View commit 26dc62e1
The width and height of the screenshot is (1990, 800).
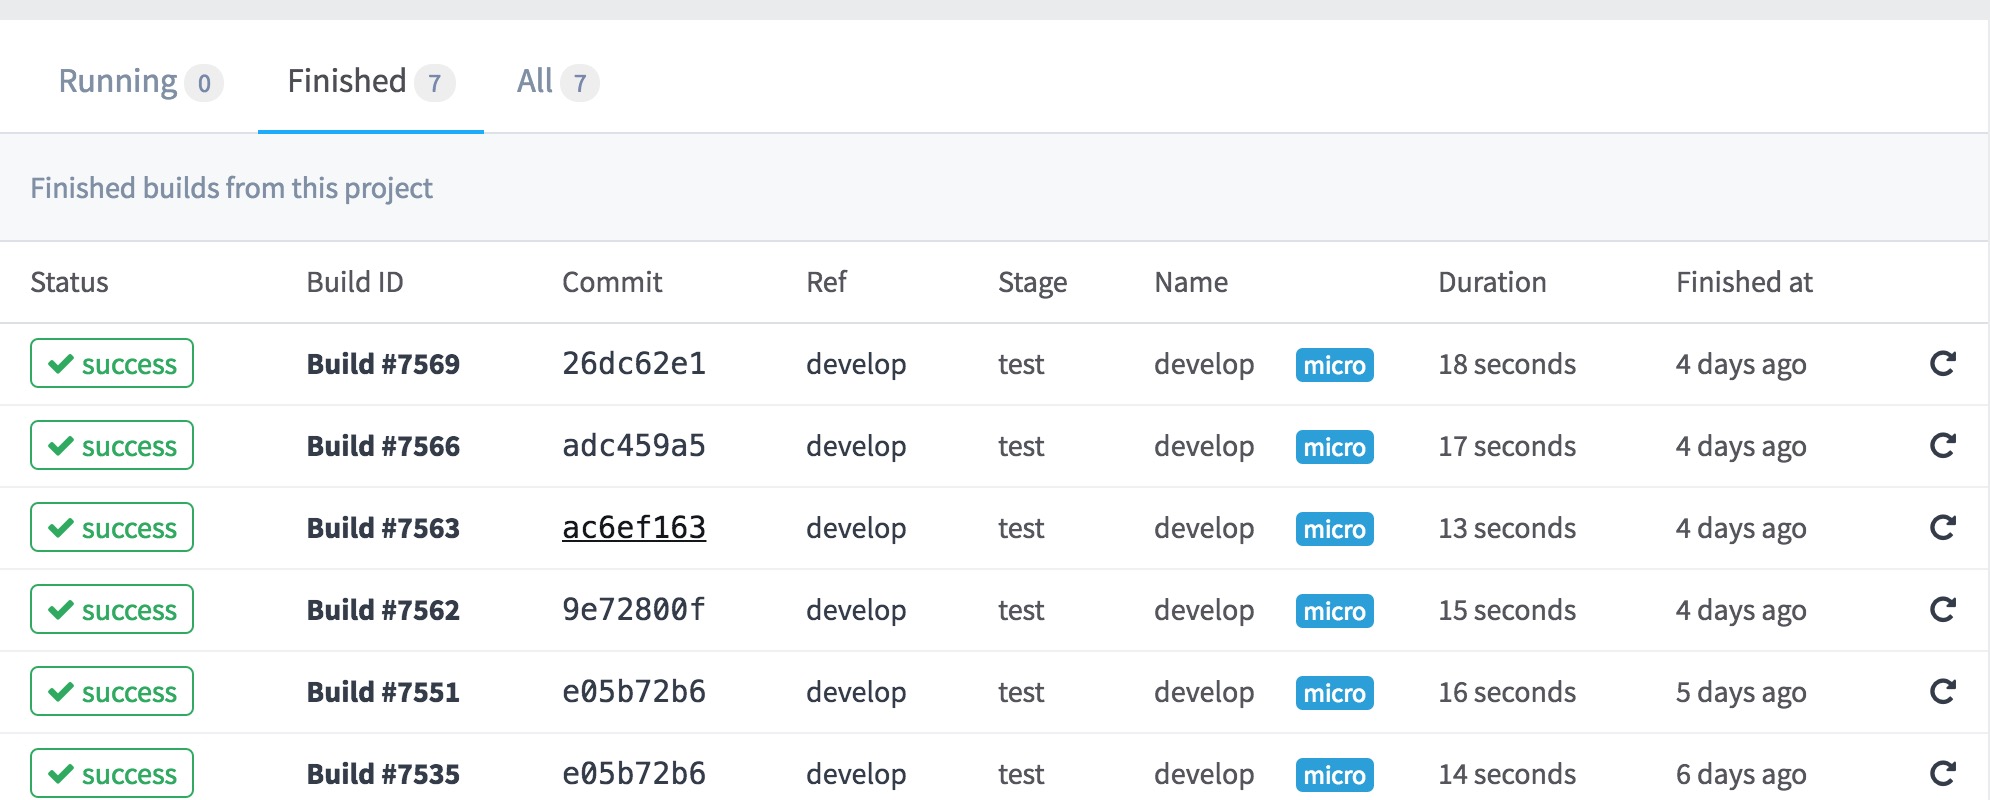pos(634,364)
